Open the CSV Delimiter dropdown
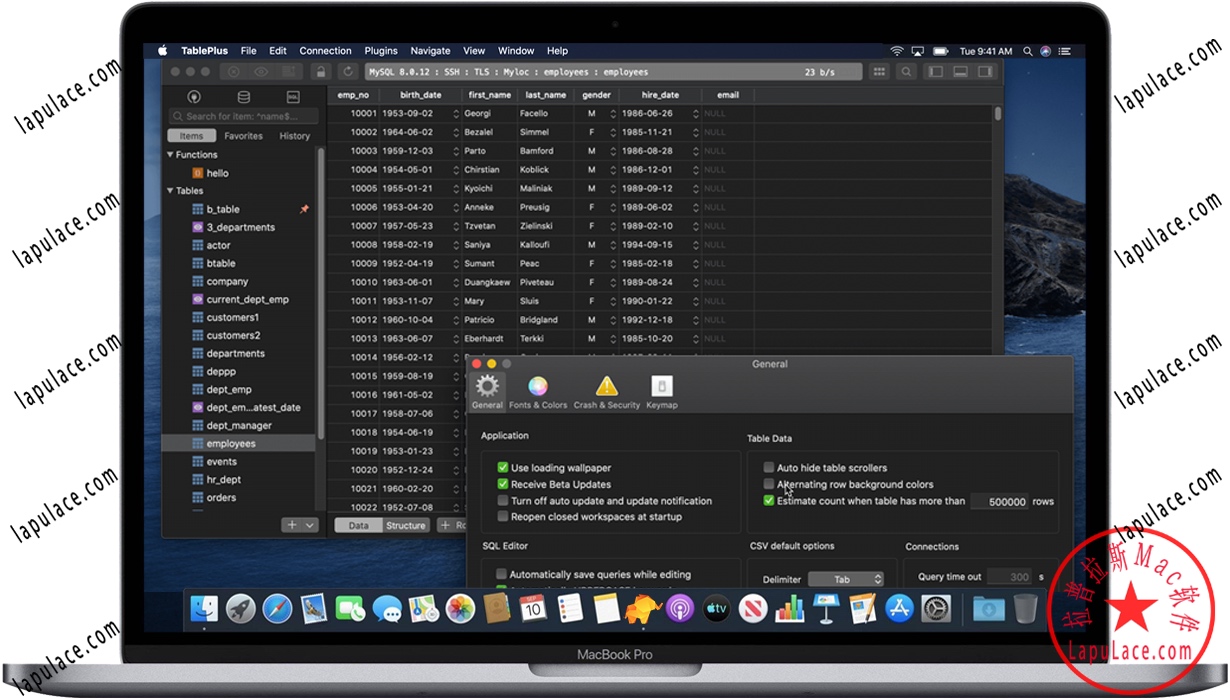The image size is (1230, 700). pos(846,578)
